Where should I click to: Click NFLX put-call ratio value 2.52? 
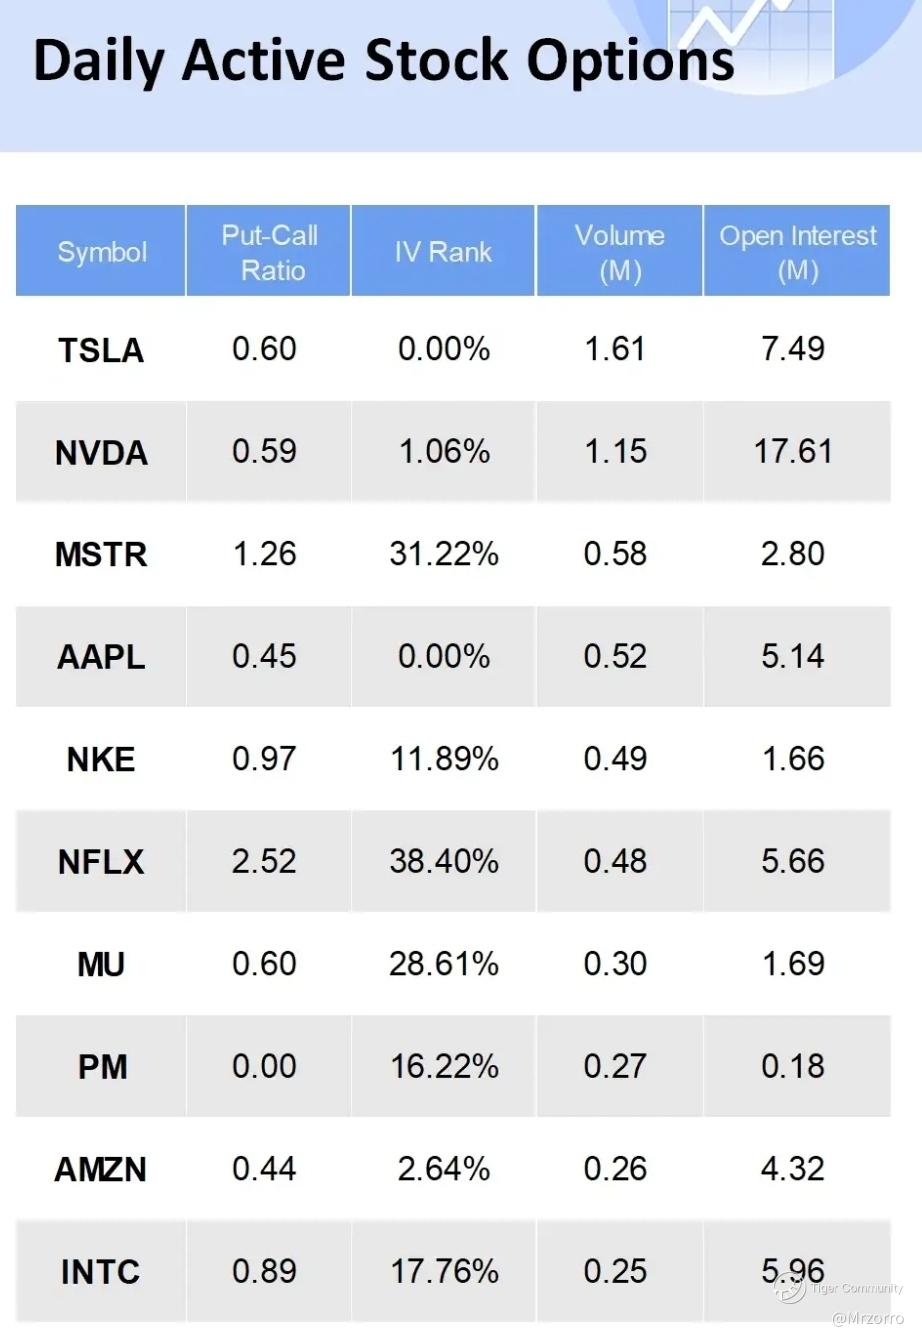(264, 862)
